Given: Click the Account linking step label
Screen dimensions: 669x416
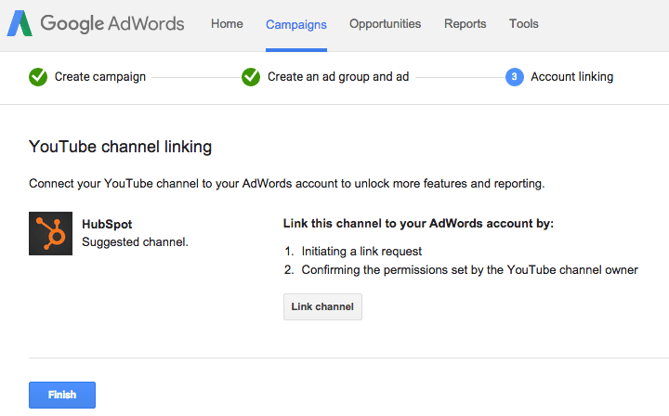Looking at the screenshot, I should pyautogui.click(x=572, y=77).
